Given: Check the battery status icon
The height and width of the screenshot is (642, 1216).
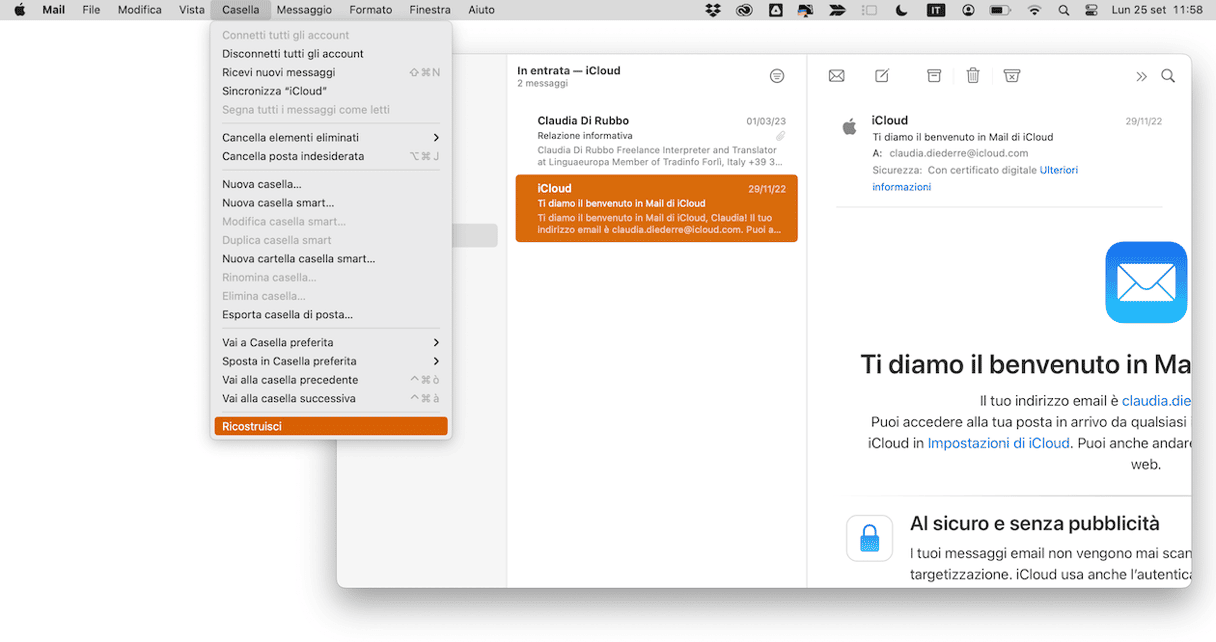Looking at the screenshot, I should 1000,10.
